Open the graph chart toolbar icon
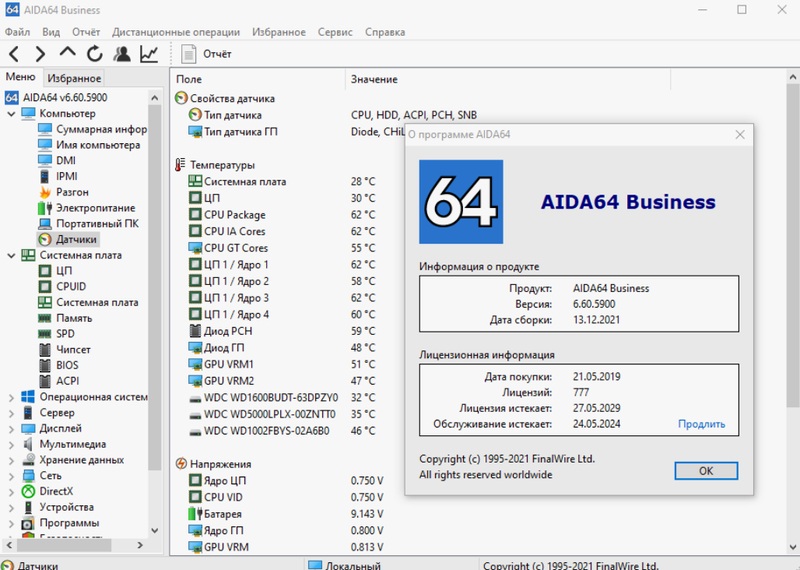Image resolution: width=800 pixels, height=570 pixels. tap(149, 54)
